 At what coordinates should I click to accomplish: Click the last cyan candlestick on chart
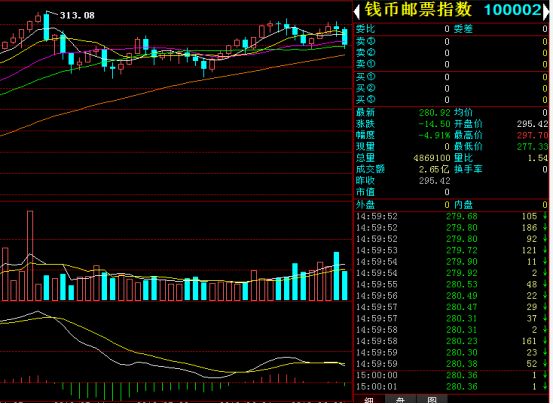tap(345, 37)
